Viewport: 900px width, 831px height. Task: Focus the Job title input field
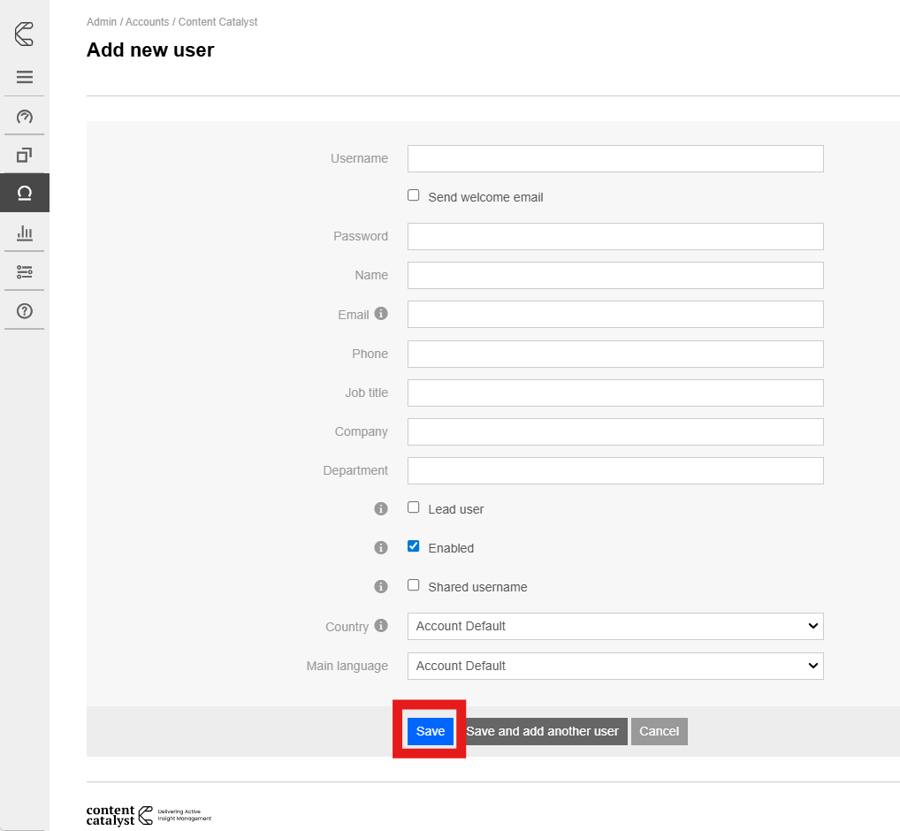pyautogui.click(x=615, y=393)
